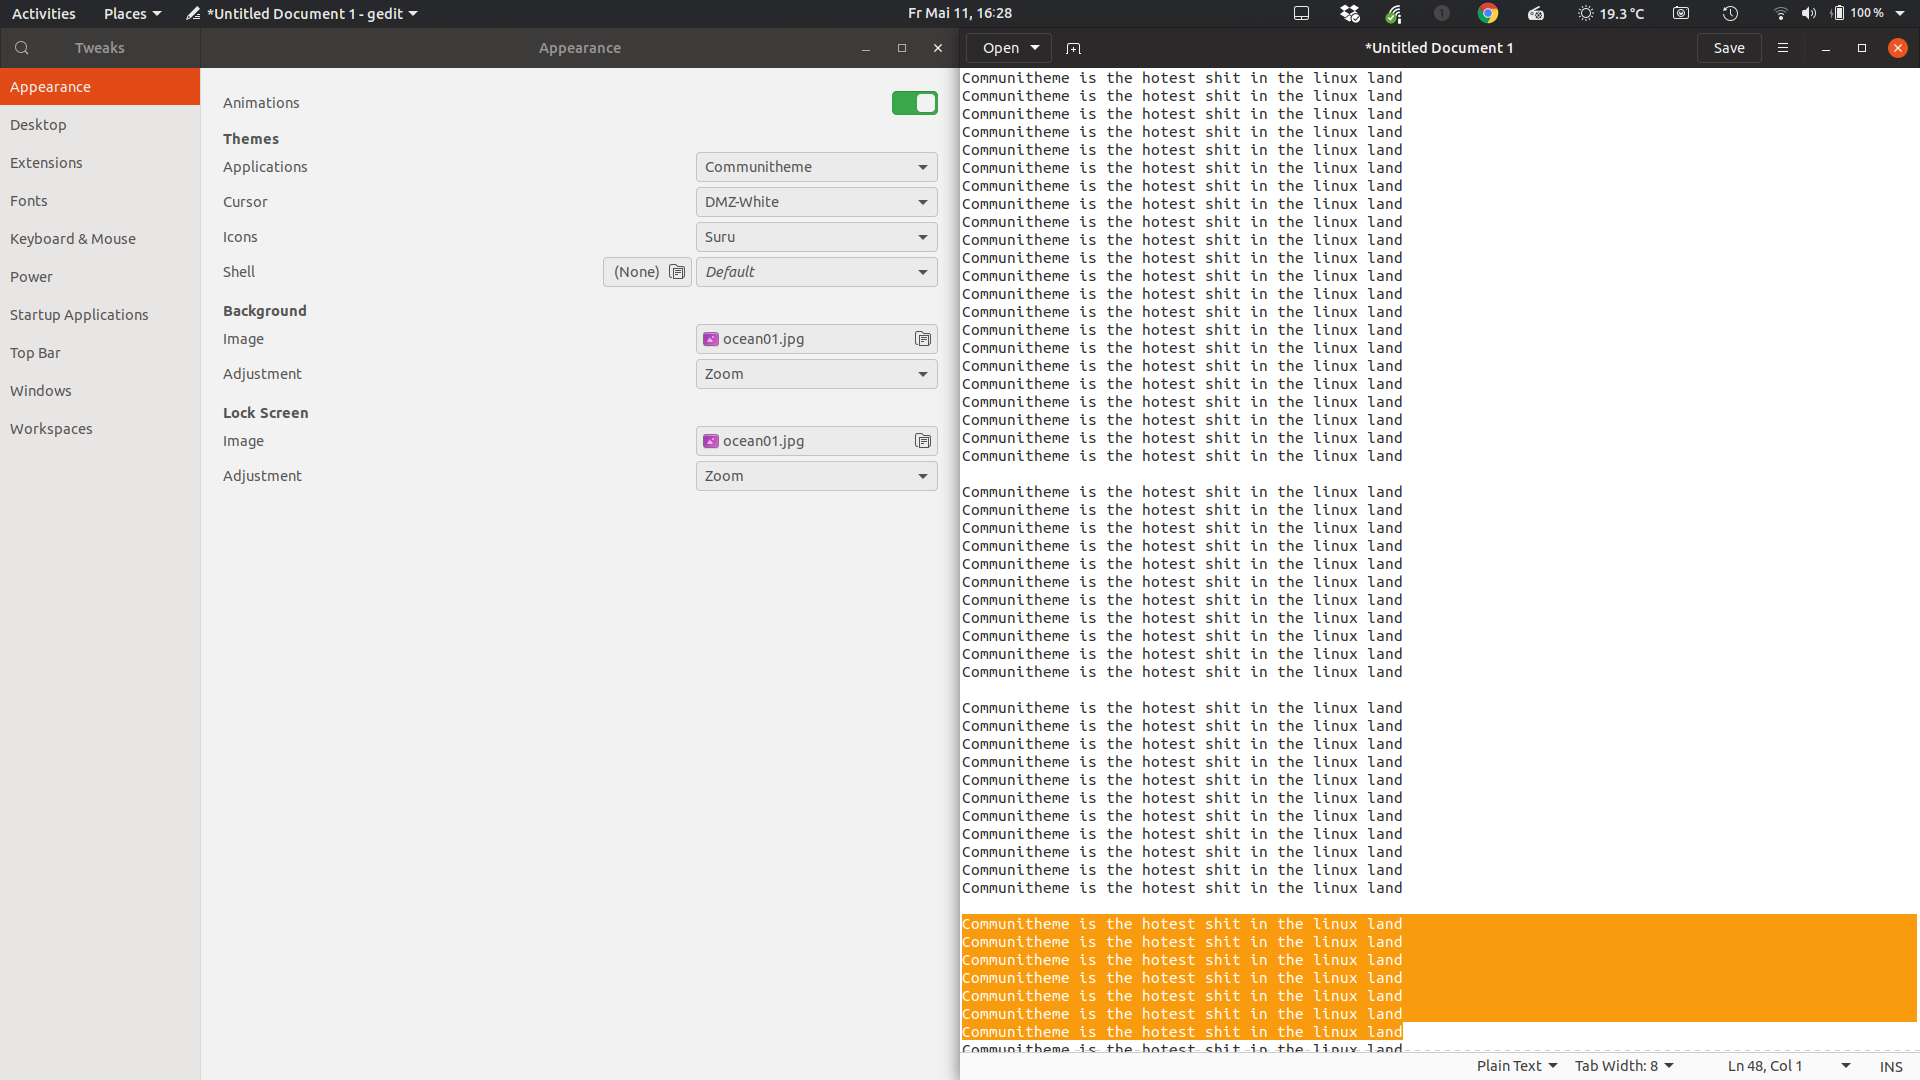The height and width of the screenshot is (1080, 1920).
Task: Select Keyboard & Mouse in Tweaks sidebar
Action: [73, 239]
